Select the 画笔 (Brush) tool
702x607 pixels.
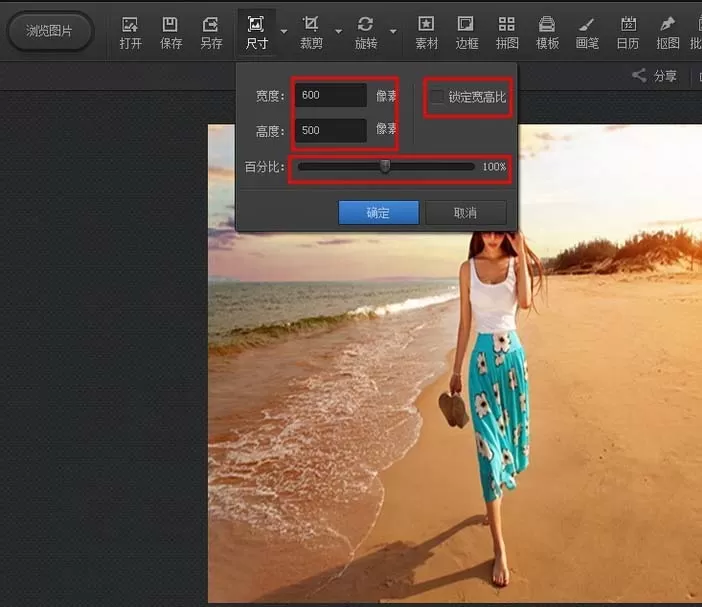click(x=587, y=33)
